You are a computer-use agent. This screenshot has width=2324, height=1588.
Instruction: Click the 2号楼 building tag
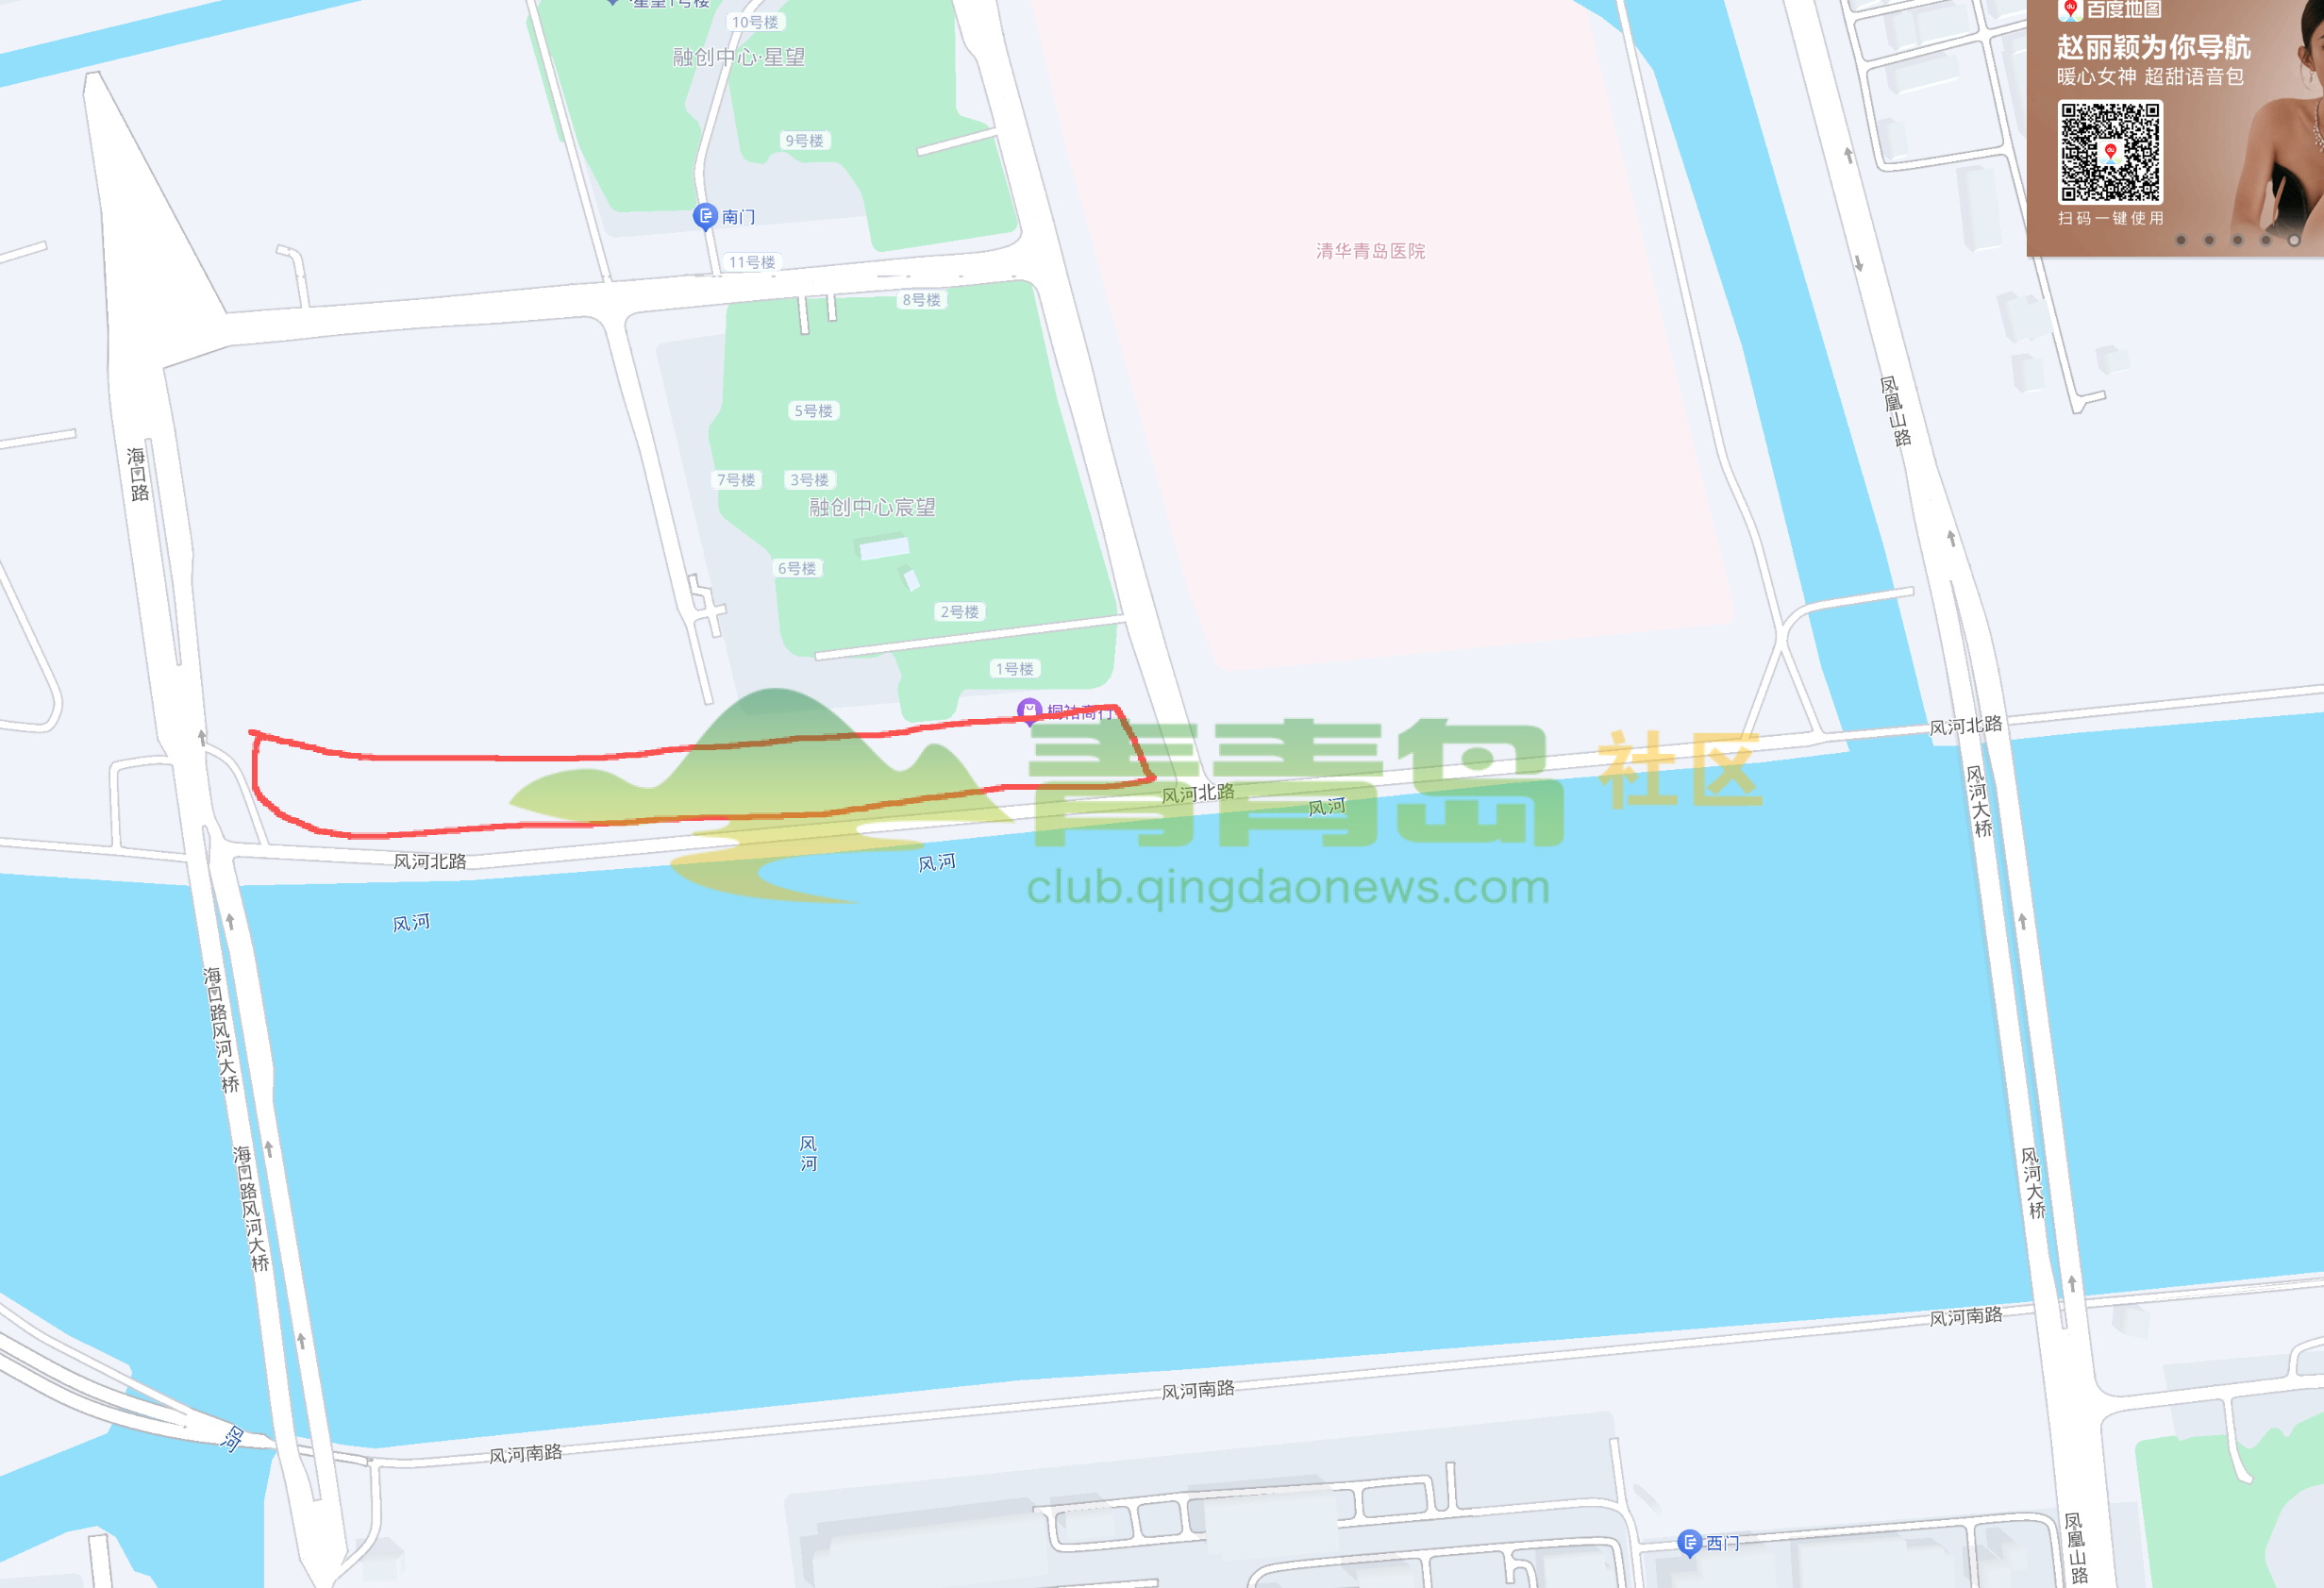pos(959,612)
